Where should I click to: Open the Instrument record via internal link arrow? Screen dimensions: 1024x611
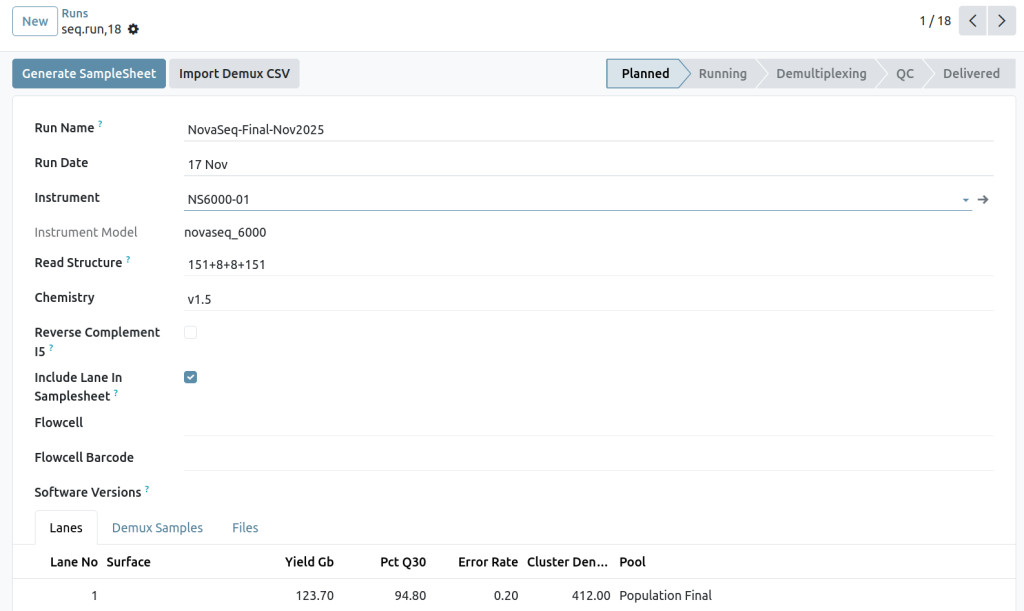pyautogui.click(x=983, y=199)
